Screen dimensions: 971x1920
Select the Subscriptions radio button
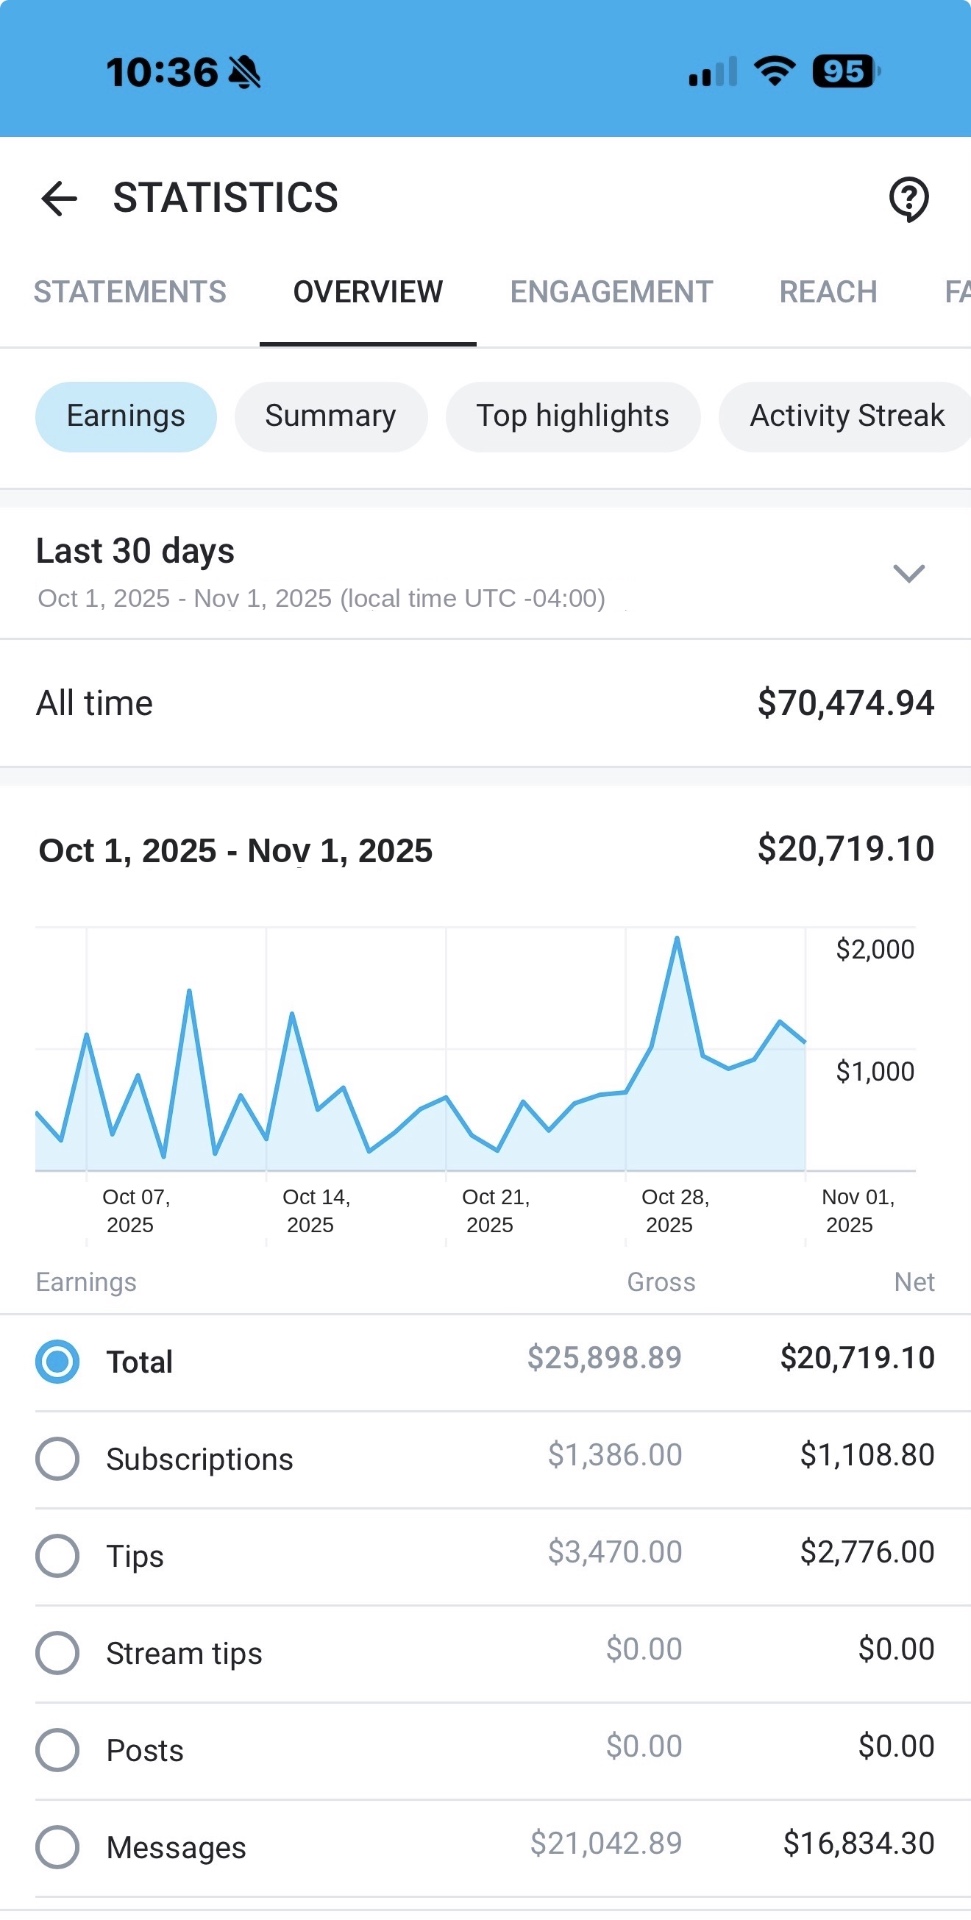pos(57,1458)
